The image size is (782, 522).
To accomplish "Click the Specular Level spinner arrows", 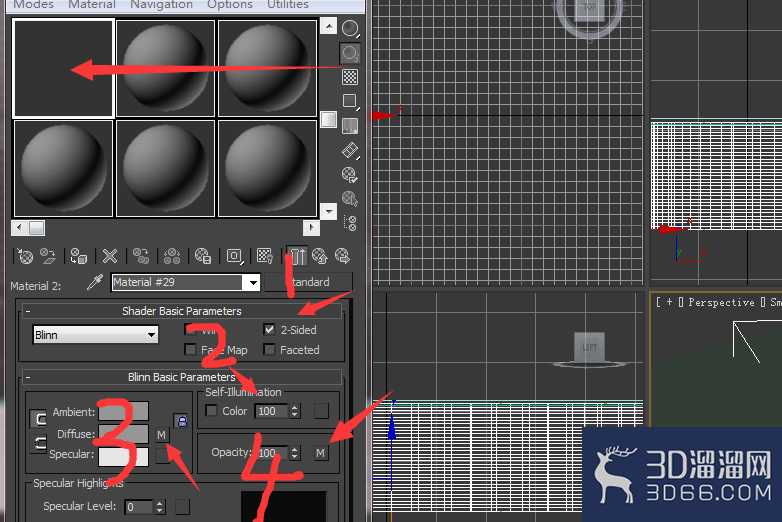I will 160,507.
